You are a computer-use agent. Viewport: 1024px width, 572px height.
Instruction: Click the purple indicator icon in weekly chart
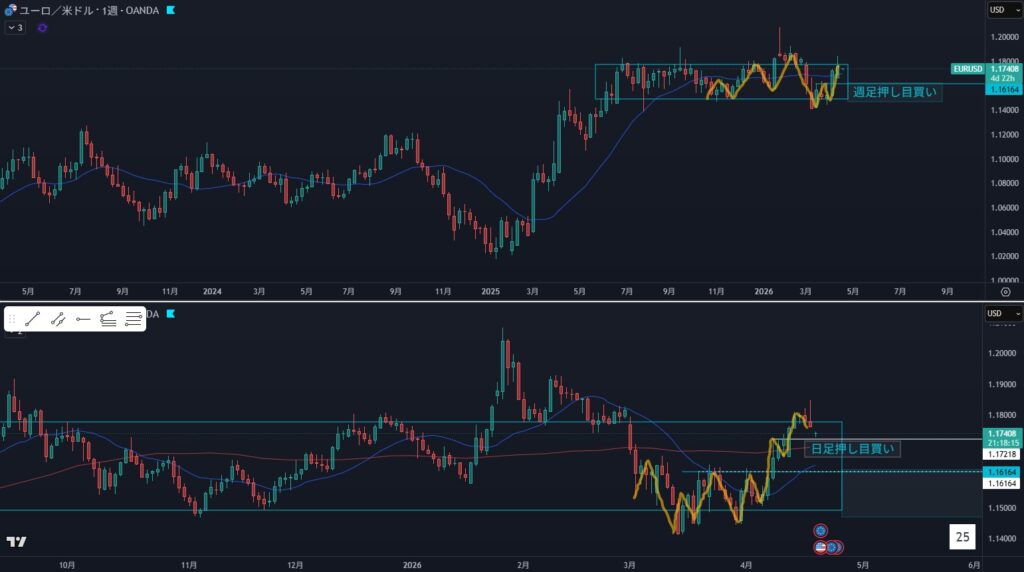pos(42,28)
